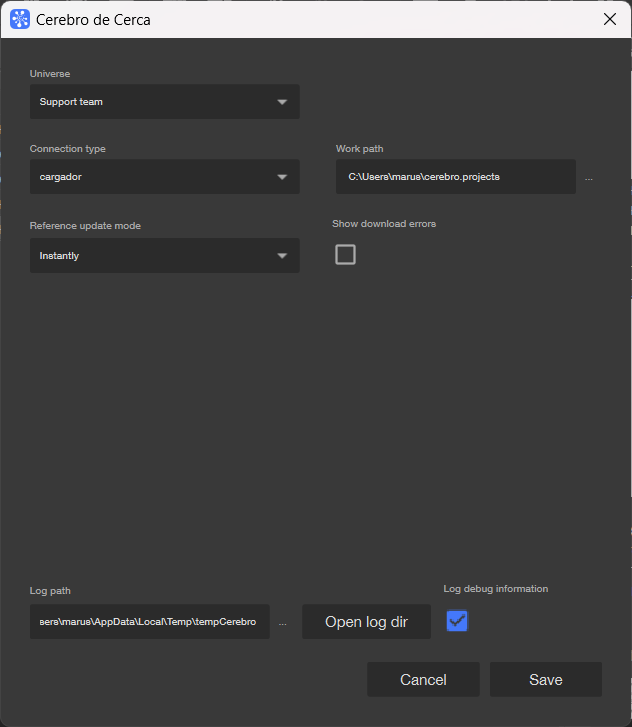This screenshot has height=727, width=632.
Task: Open the Instantly reference update selector
Action: 165,255
